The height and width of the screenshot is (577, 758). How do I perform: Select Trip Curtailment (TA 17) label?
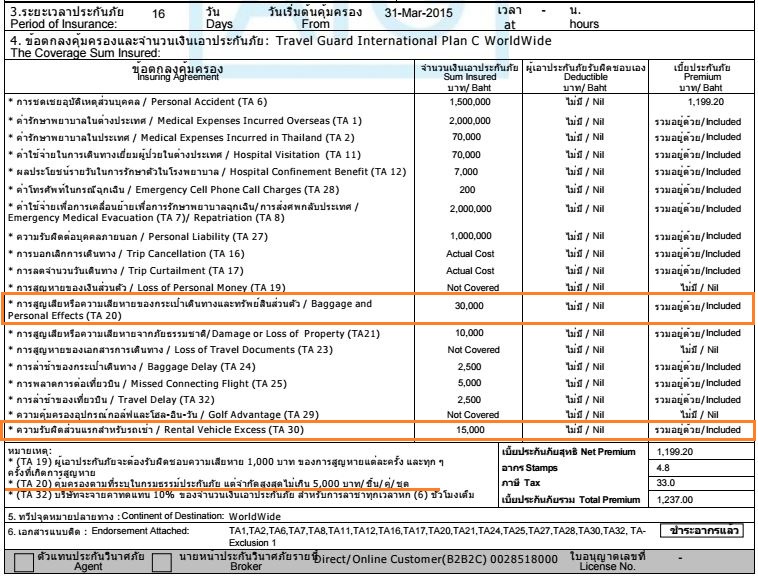point(126,271)
